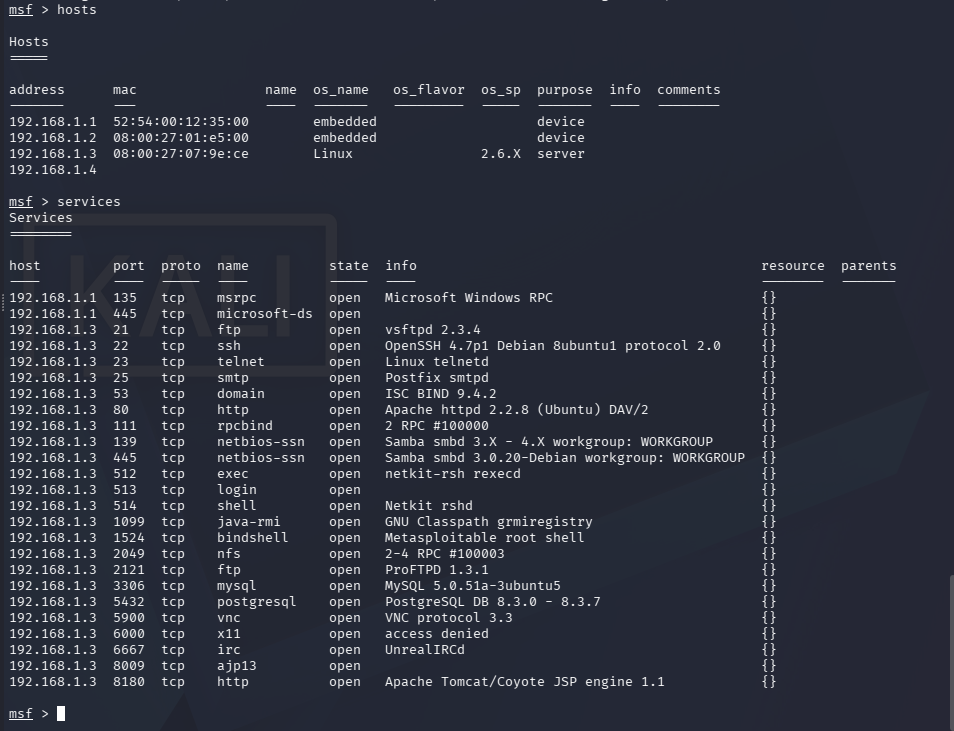The width and height of the screenshot is (954, 731).
Task: Click 'ISC BIND 9.4.2' info text
Action: pos(440,394)
